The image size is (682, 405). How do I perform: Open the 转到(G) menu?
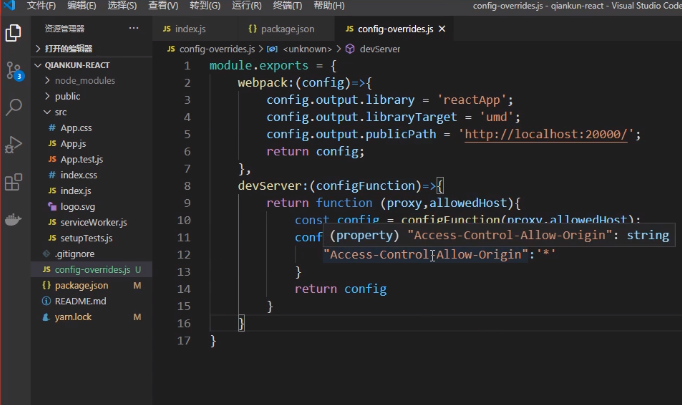pyautogui.click(x=205, y=6)
